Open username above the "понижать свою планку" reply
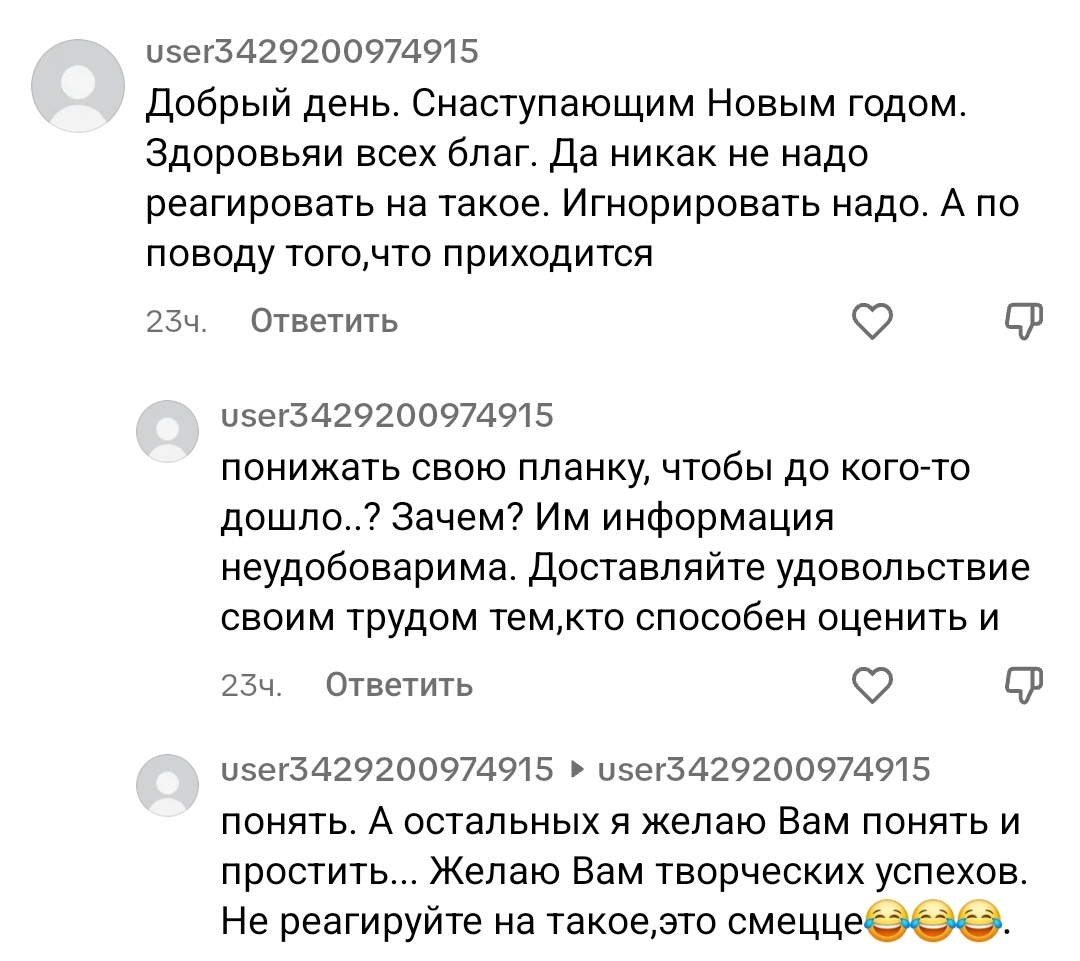Viewport: 1080px width, 961px height. [x=386, y=414]
